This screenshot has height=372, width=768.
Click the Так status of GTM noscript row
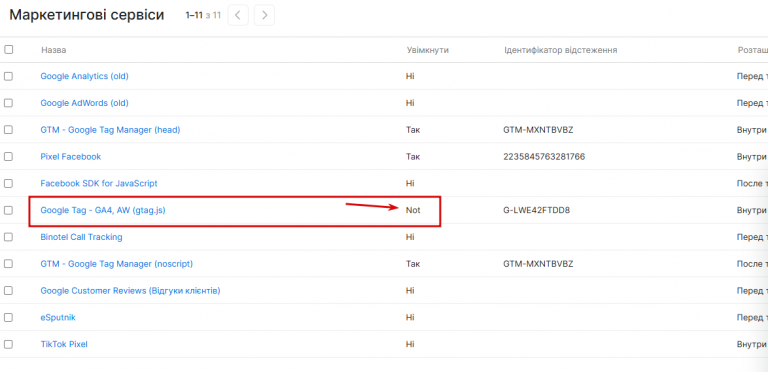[x=413, y=264]
